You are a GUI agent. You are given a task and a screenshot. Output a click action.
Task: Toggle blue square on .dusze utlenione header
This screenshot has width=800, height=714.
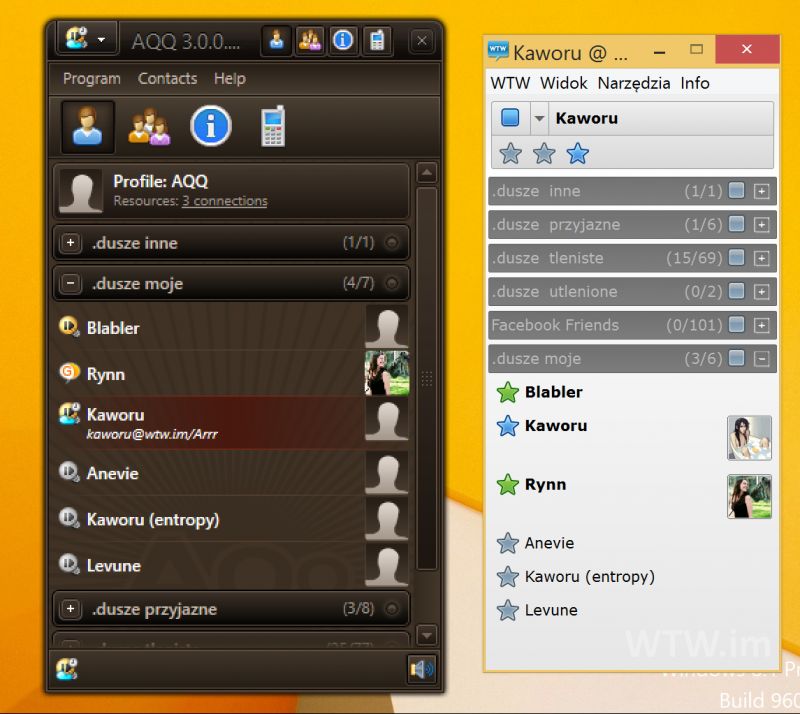[x=736, y=291]
